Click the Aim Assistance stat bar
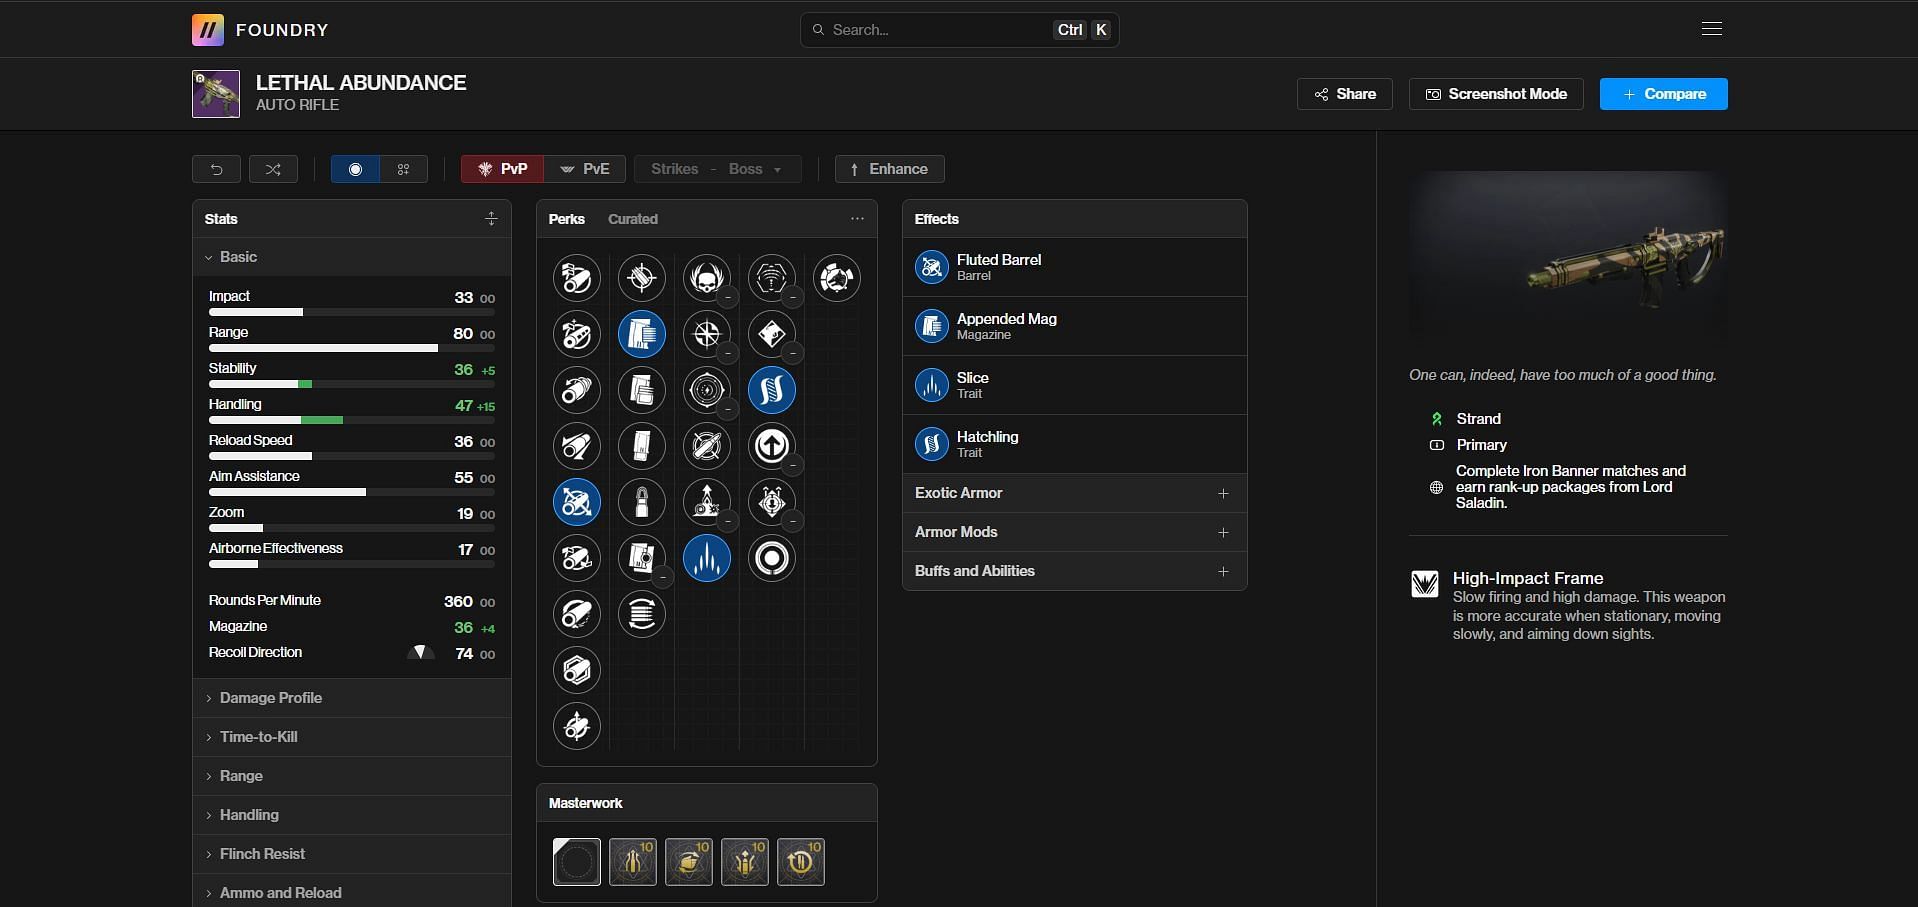Screen dimensions: 1918x907 coord(351,492)
